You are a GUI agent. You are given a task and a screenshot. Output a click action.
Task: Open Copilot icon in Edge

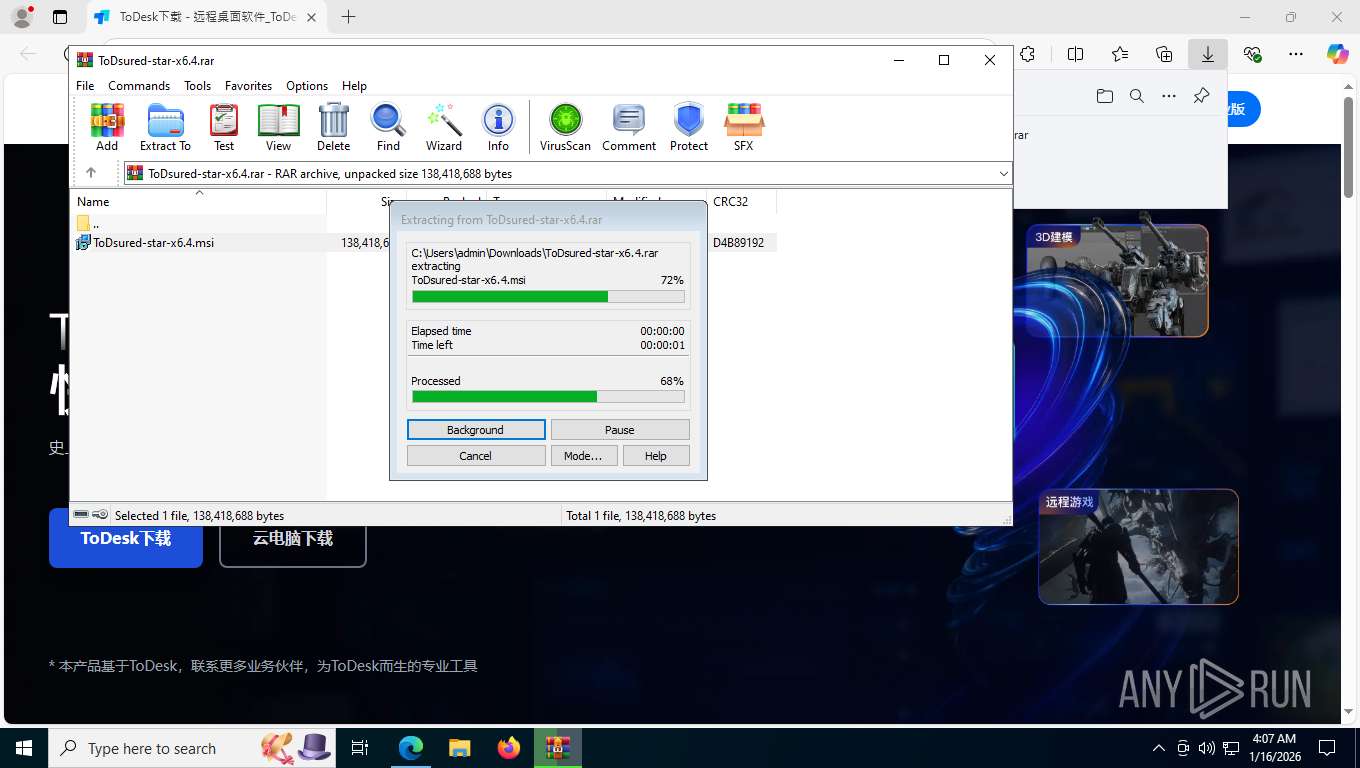[x=1338, y=54]
